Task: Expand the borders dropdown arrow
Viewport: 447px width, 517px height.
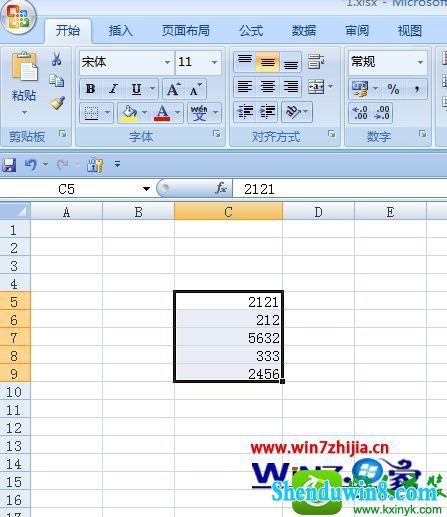Action: point(107,113)
